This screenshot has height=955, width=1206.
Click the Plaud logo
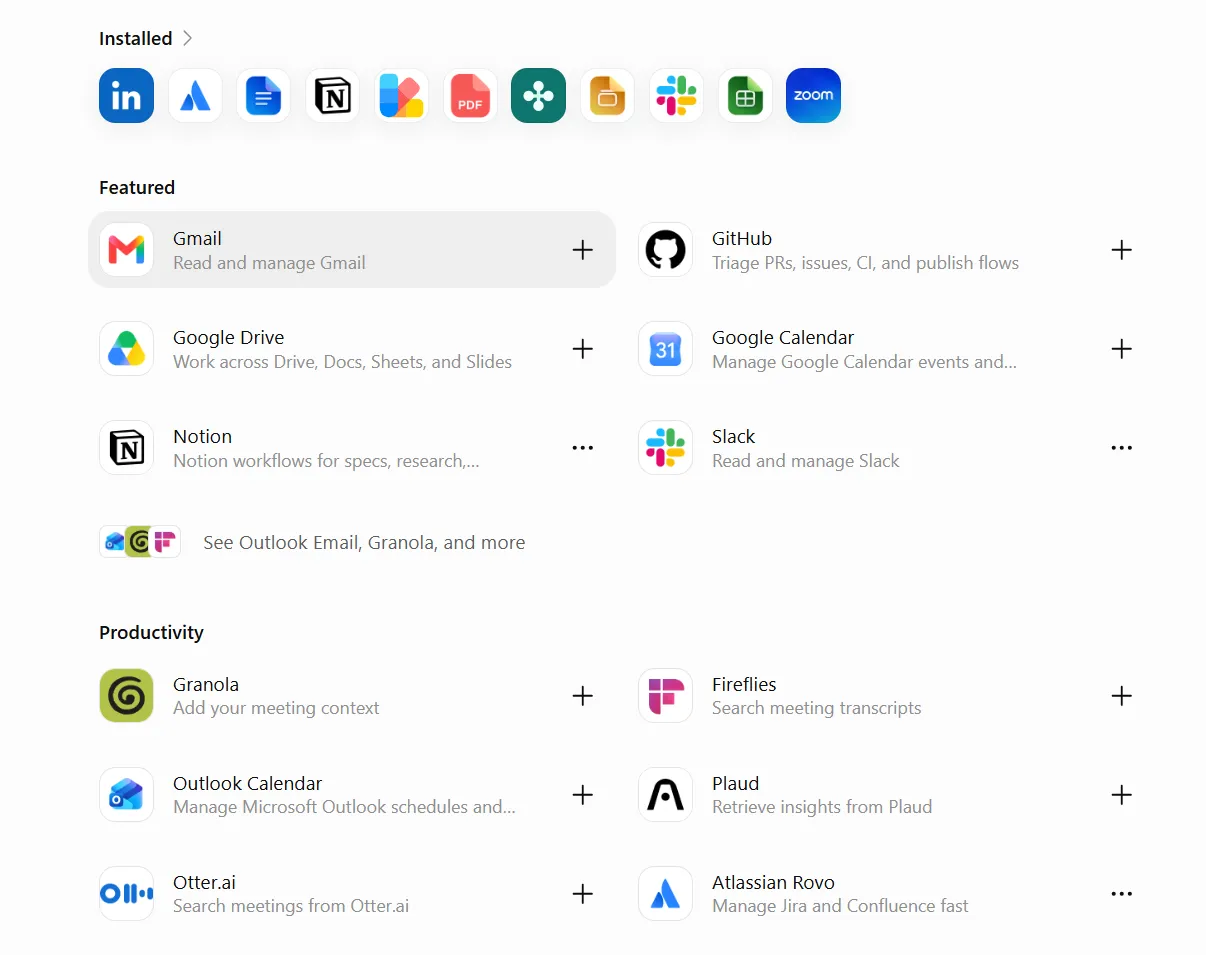click(665, 794)
